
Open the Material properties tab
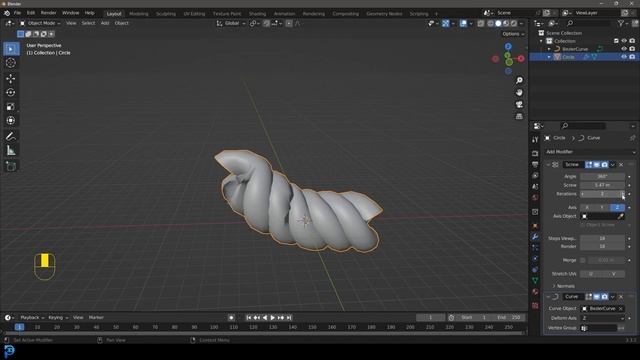[535, 292]
